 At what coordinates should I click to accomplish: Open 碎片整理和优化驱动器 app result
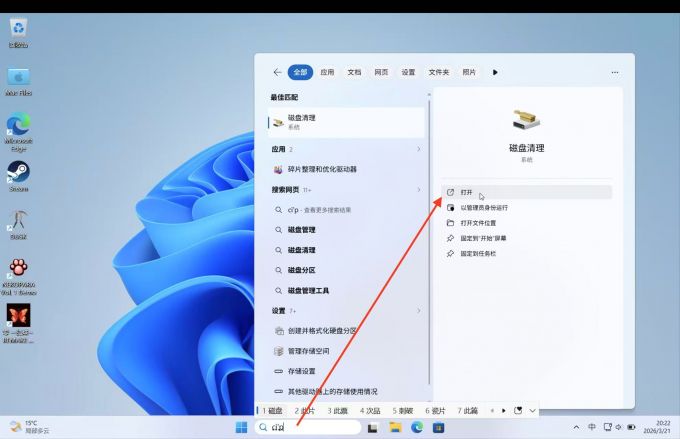click(346, 169)
